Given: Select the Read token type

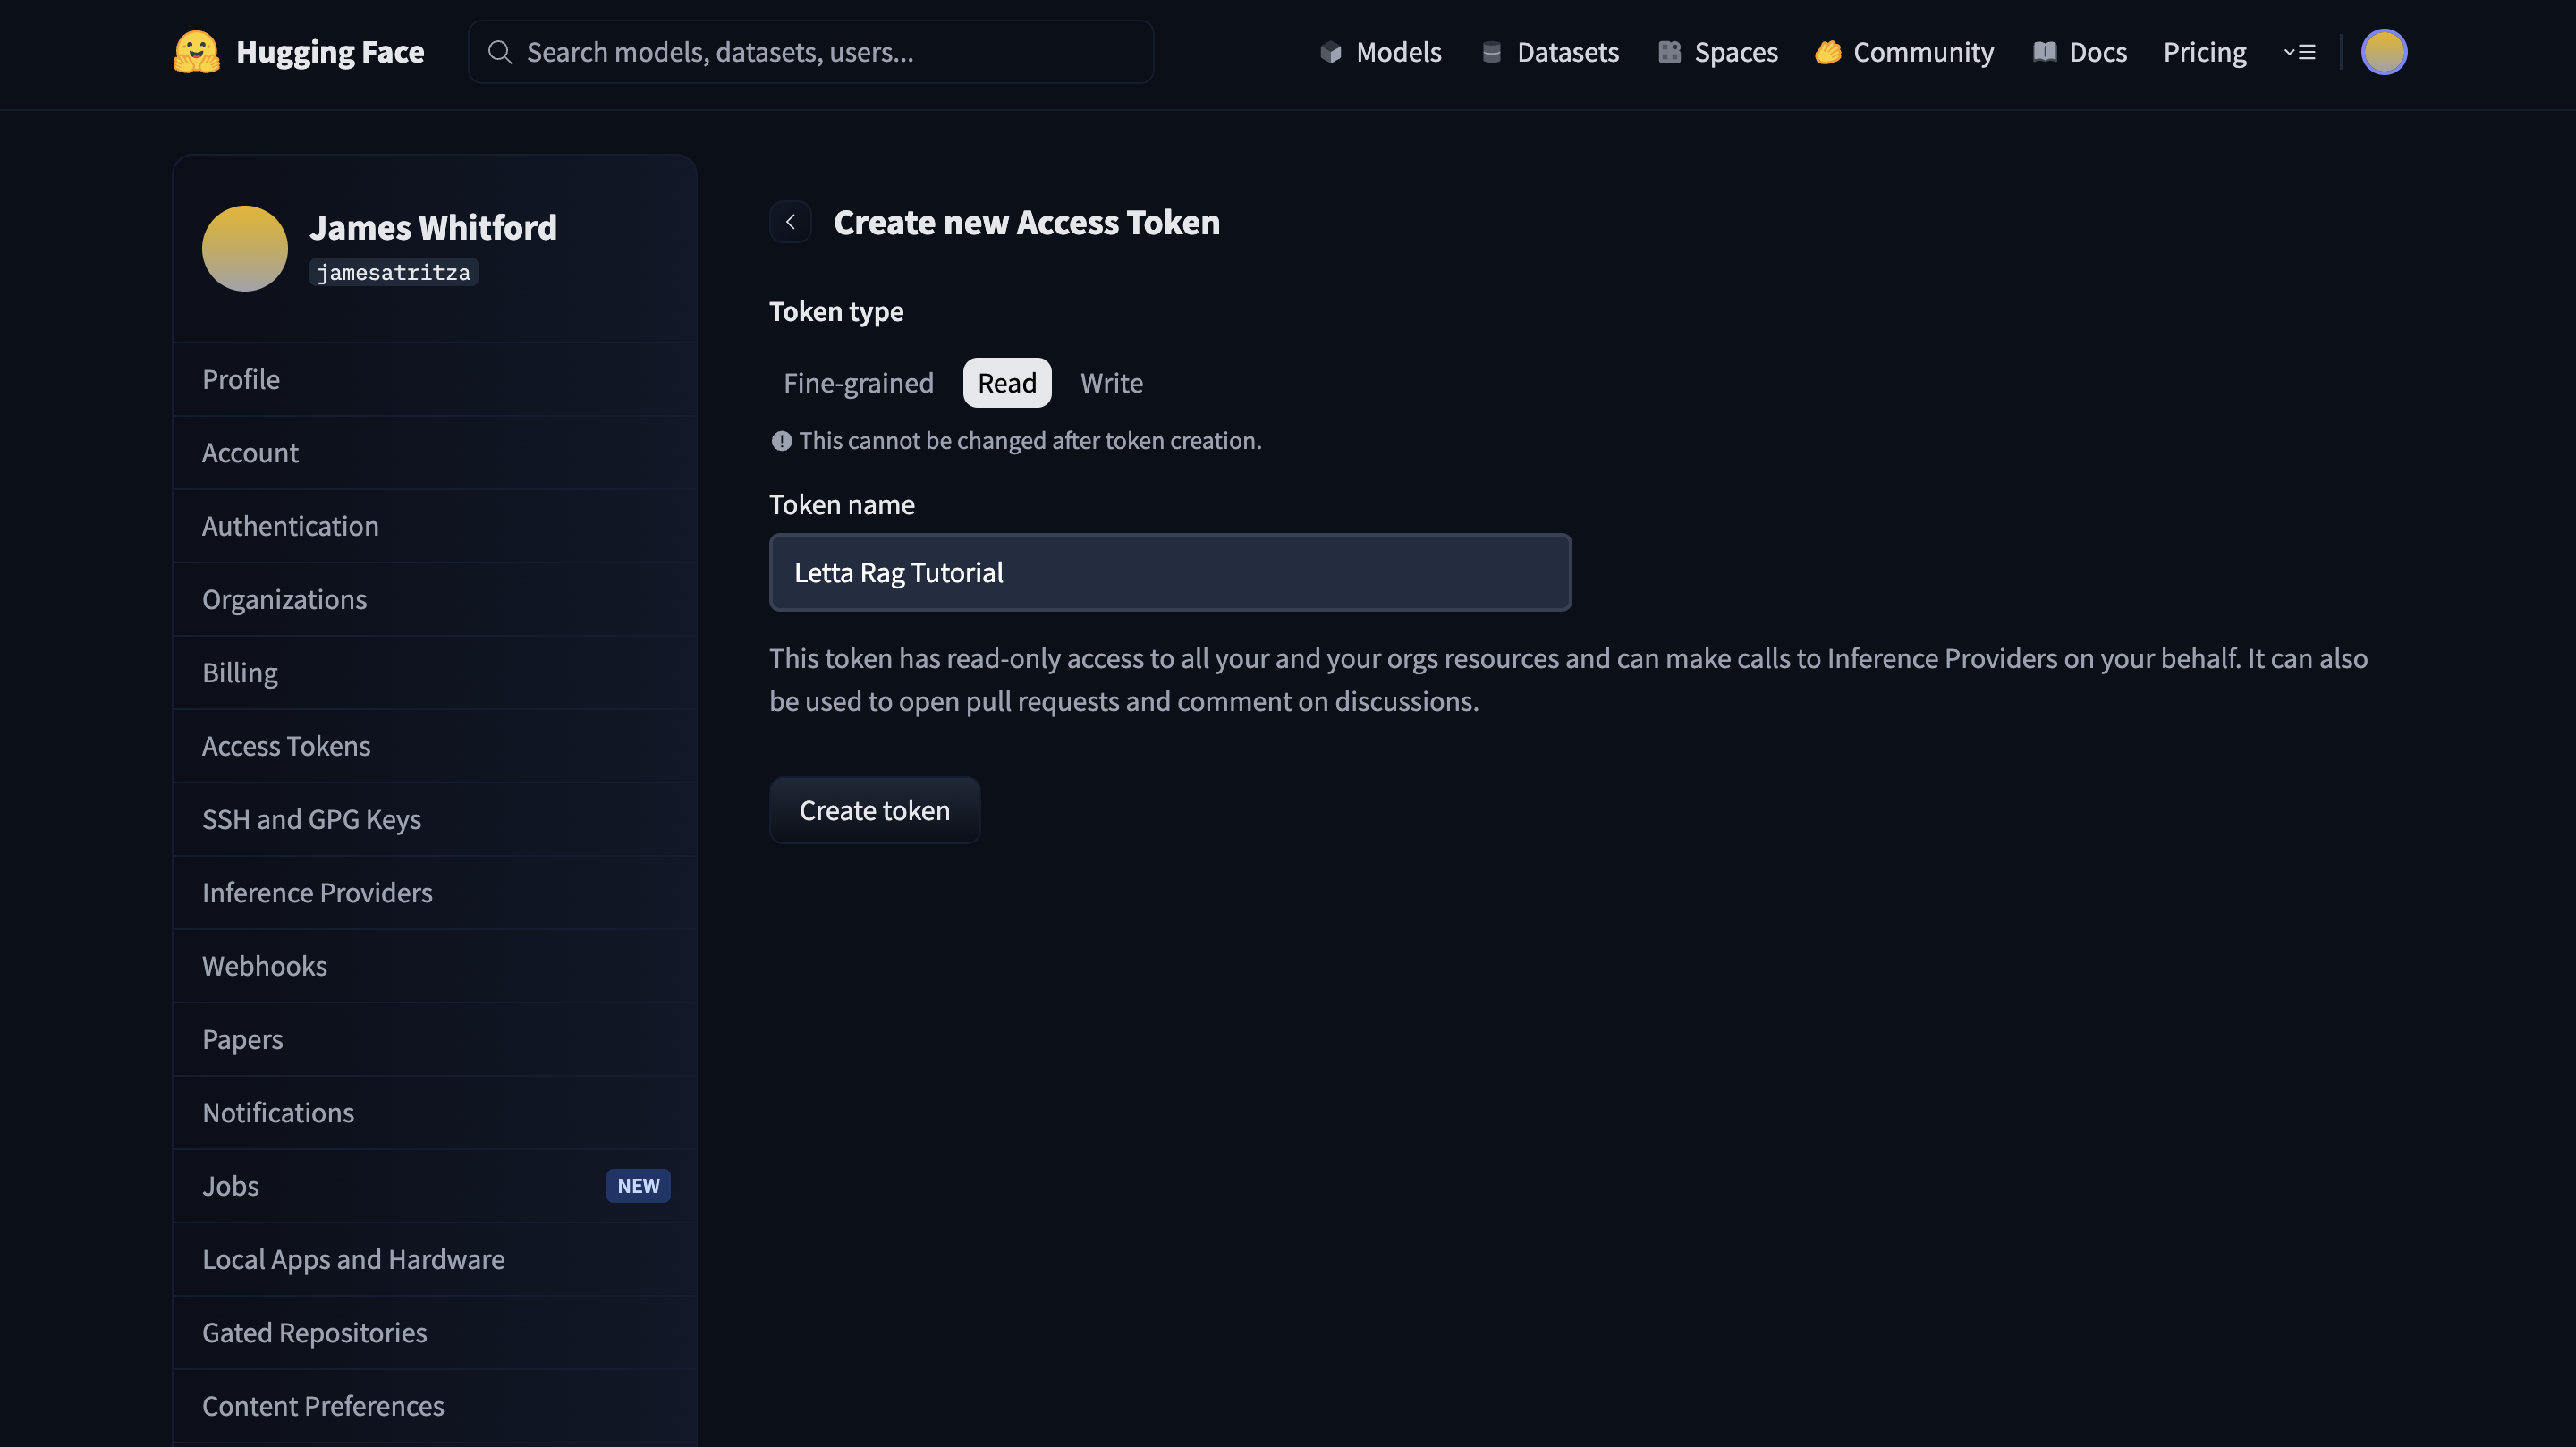Looking at the screenshot, I should [x=1006, y=383].
